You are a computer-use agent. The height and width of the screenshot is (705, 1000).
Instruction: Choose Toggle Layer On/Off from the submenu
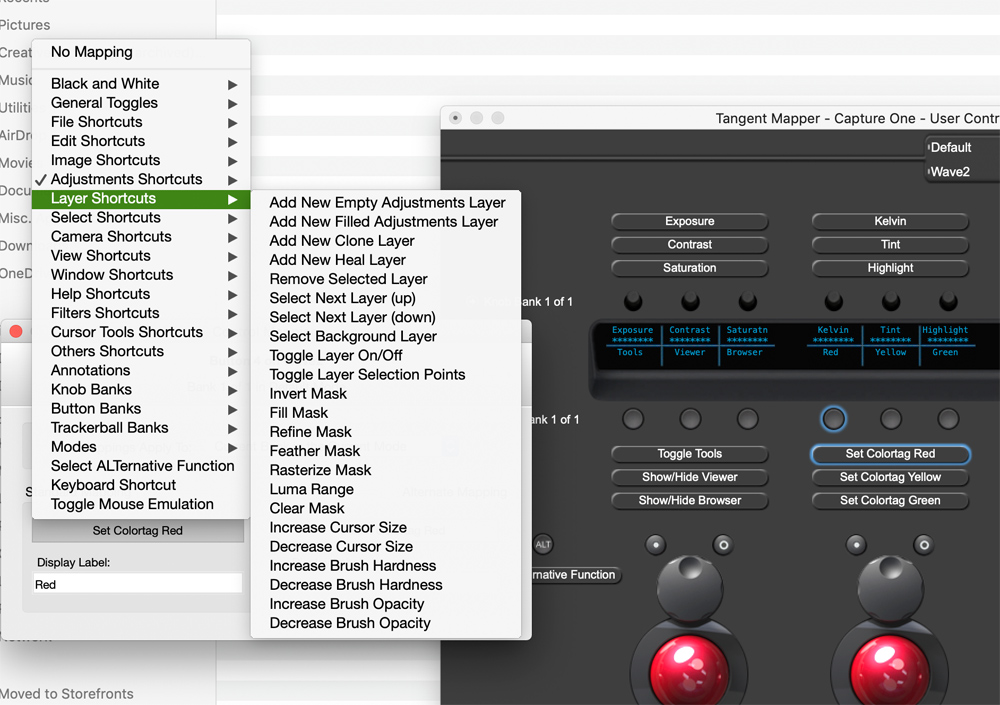tap(336, 355)
